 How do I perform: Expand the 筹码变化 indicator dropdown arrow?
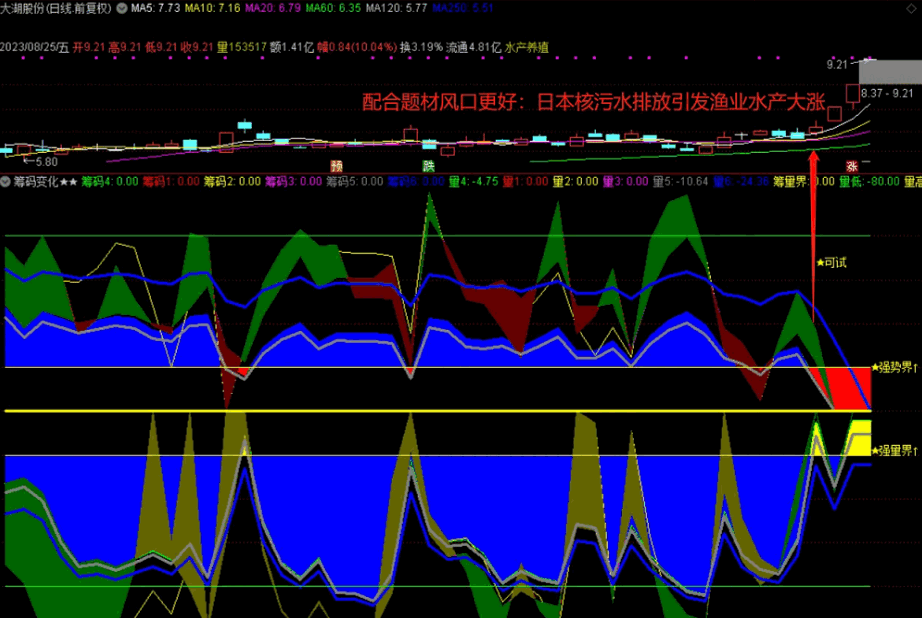pos(5,182)
